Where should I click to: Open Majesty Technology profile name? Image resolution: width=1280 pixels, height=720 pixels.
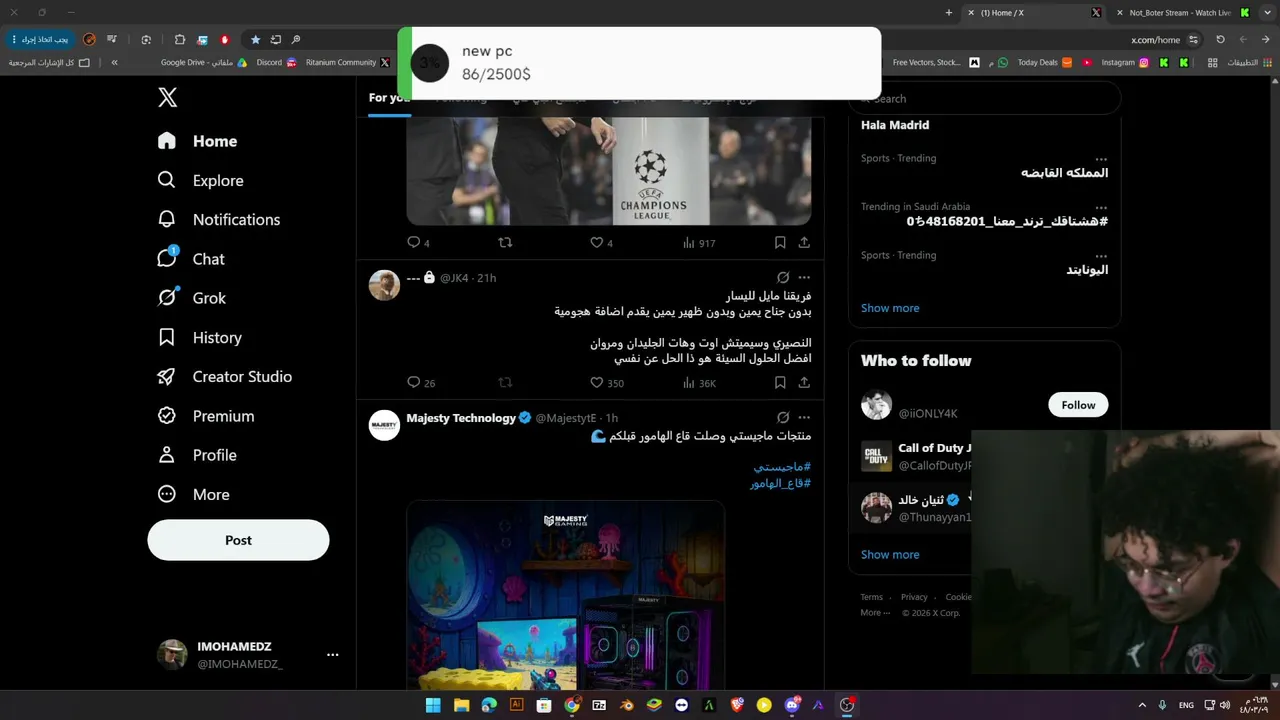(x=461, y=418)
